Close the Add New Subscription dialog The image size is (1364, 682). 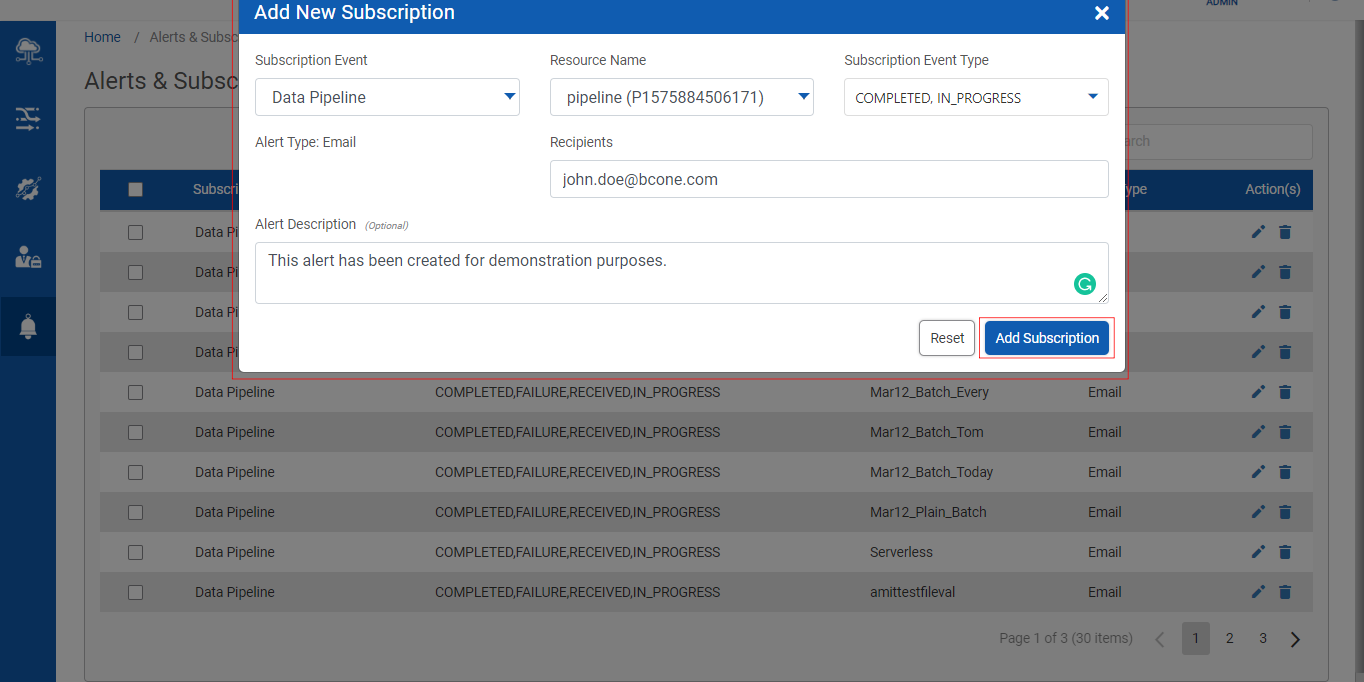pos(1101,13)
